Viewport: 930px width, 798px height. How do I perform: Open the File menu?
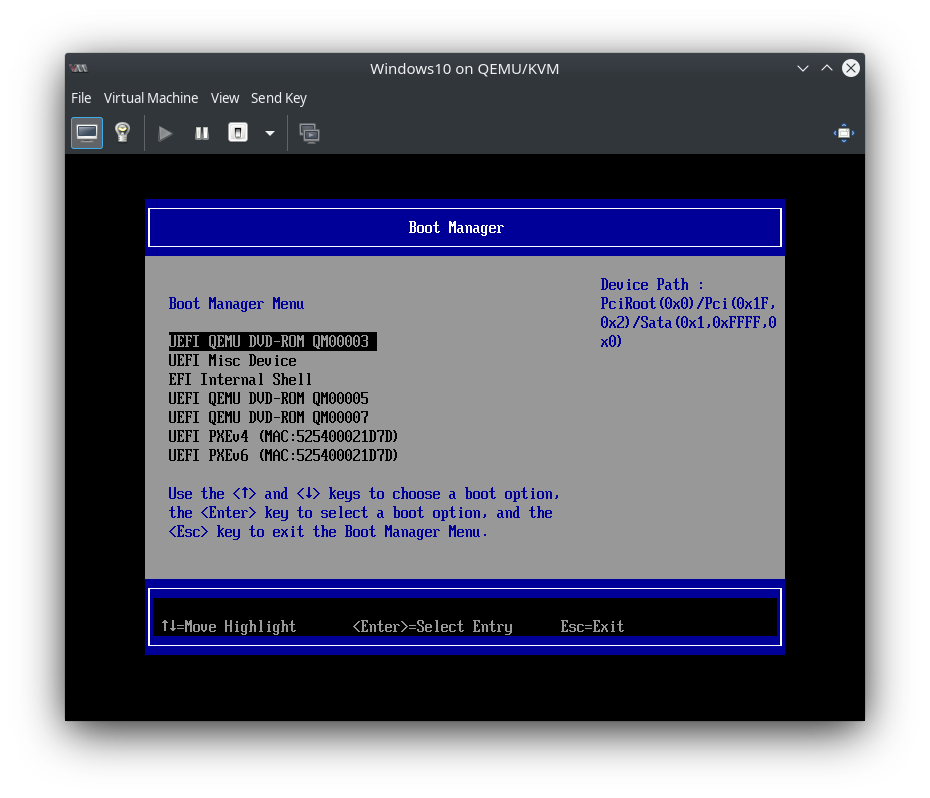coord(81,98)
